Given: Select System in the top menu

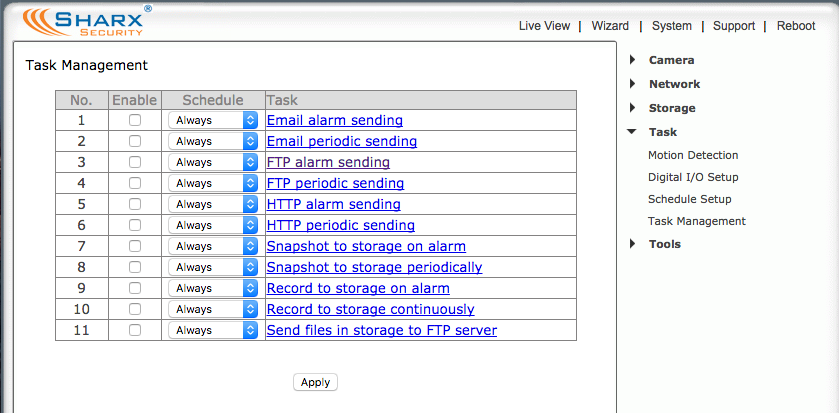Looking at the screenshot, I should pos(672,26).
